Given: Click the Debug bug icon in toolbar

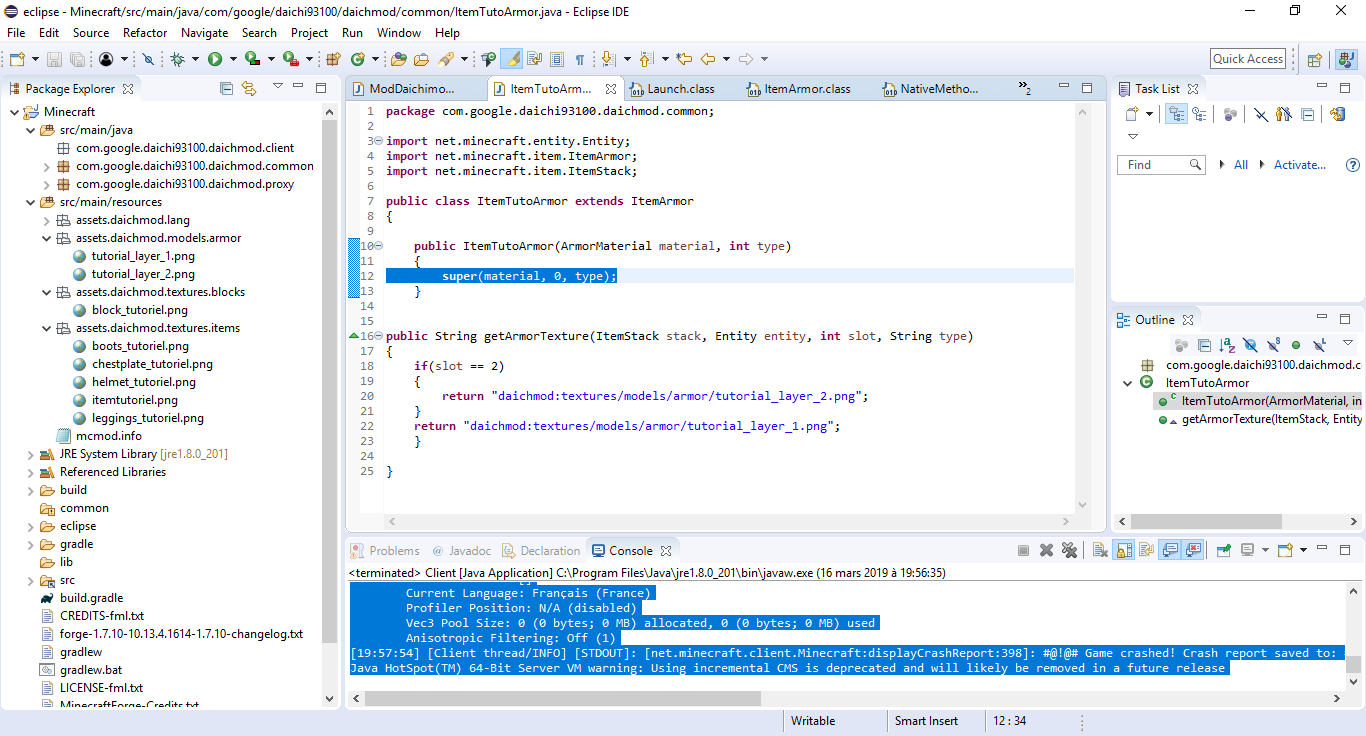Looking at the screenshot, I should [177, 60].
